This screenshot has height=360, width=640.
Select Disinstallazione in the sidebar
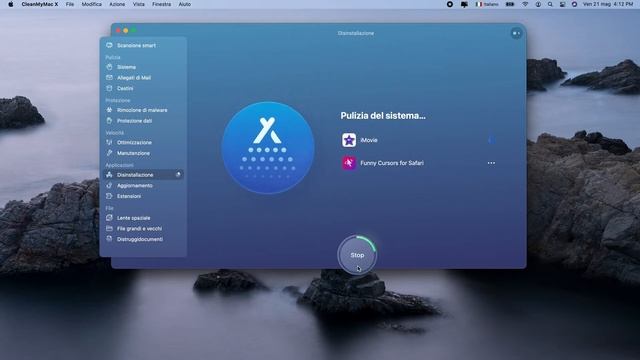[143, 175]
